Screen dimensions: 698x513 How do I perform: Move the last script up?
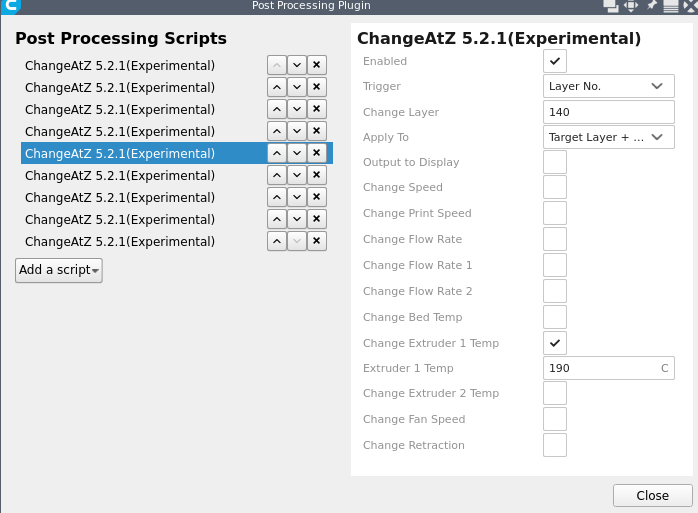tap(277, 241)
